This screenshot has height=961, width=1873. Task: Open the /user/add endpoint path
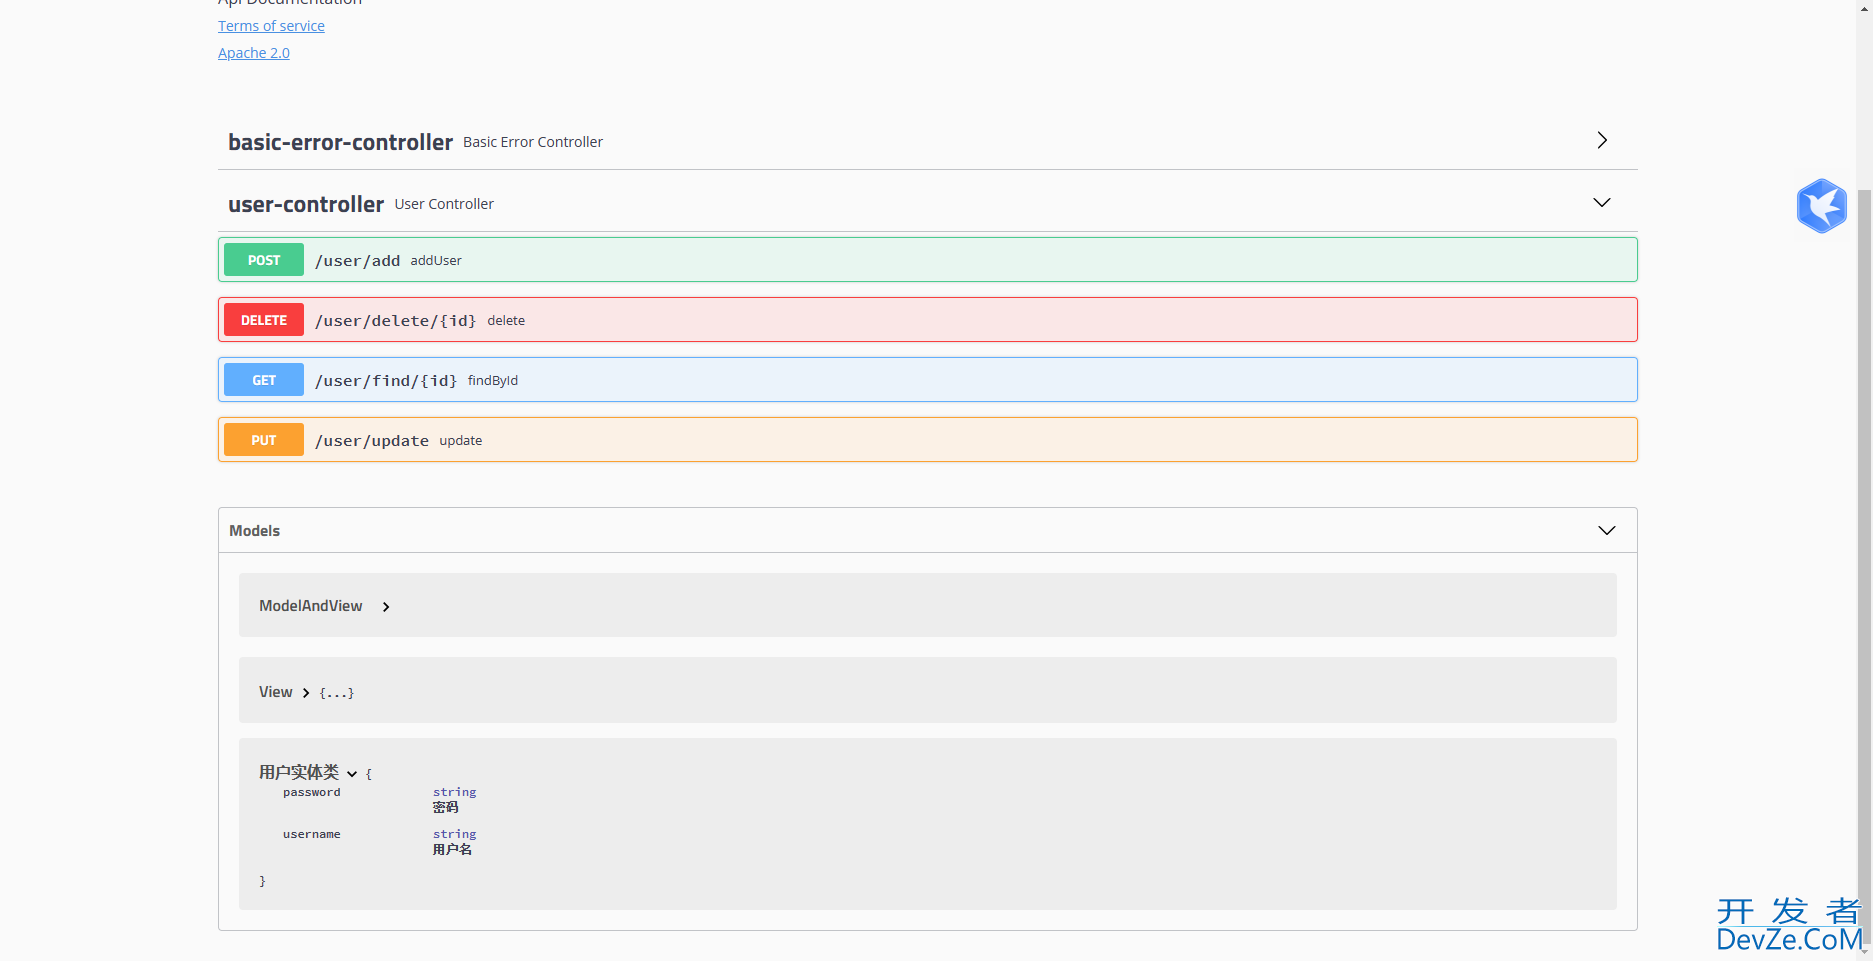point(357,261)
